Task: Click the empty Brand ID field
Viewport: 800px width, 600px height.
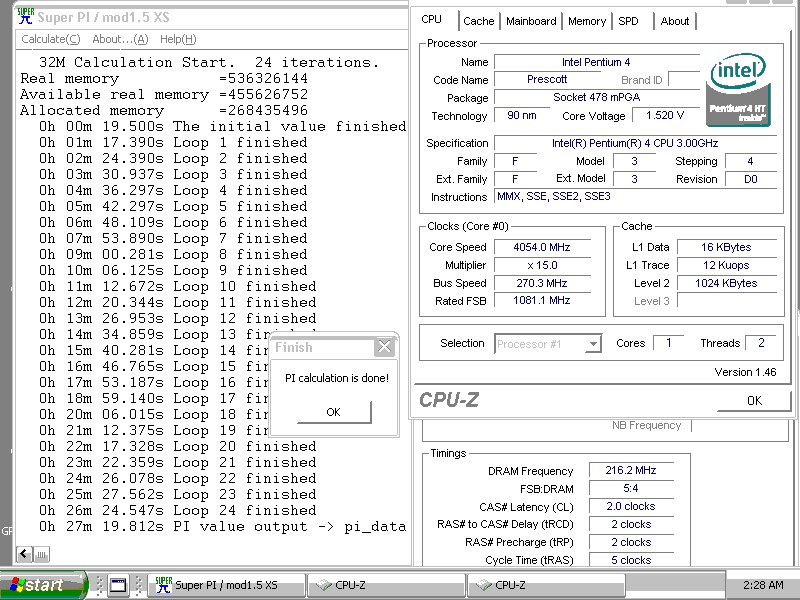Action: point(684,80)
